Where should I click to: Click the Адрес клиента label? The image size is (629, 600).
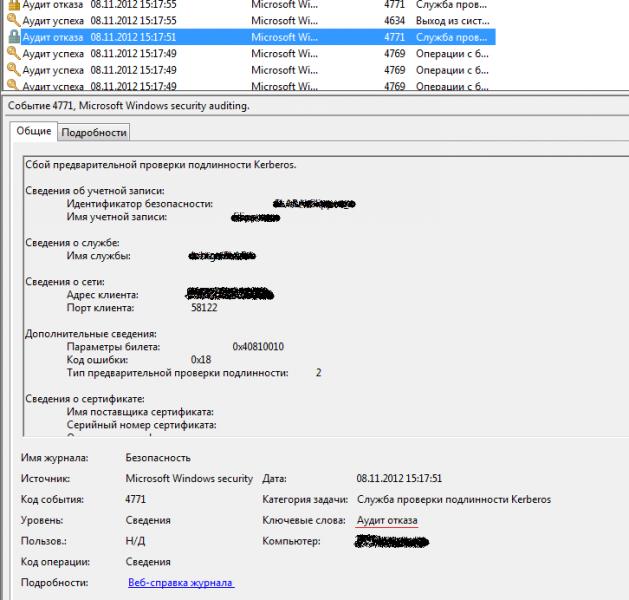point(102,295)
